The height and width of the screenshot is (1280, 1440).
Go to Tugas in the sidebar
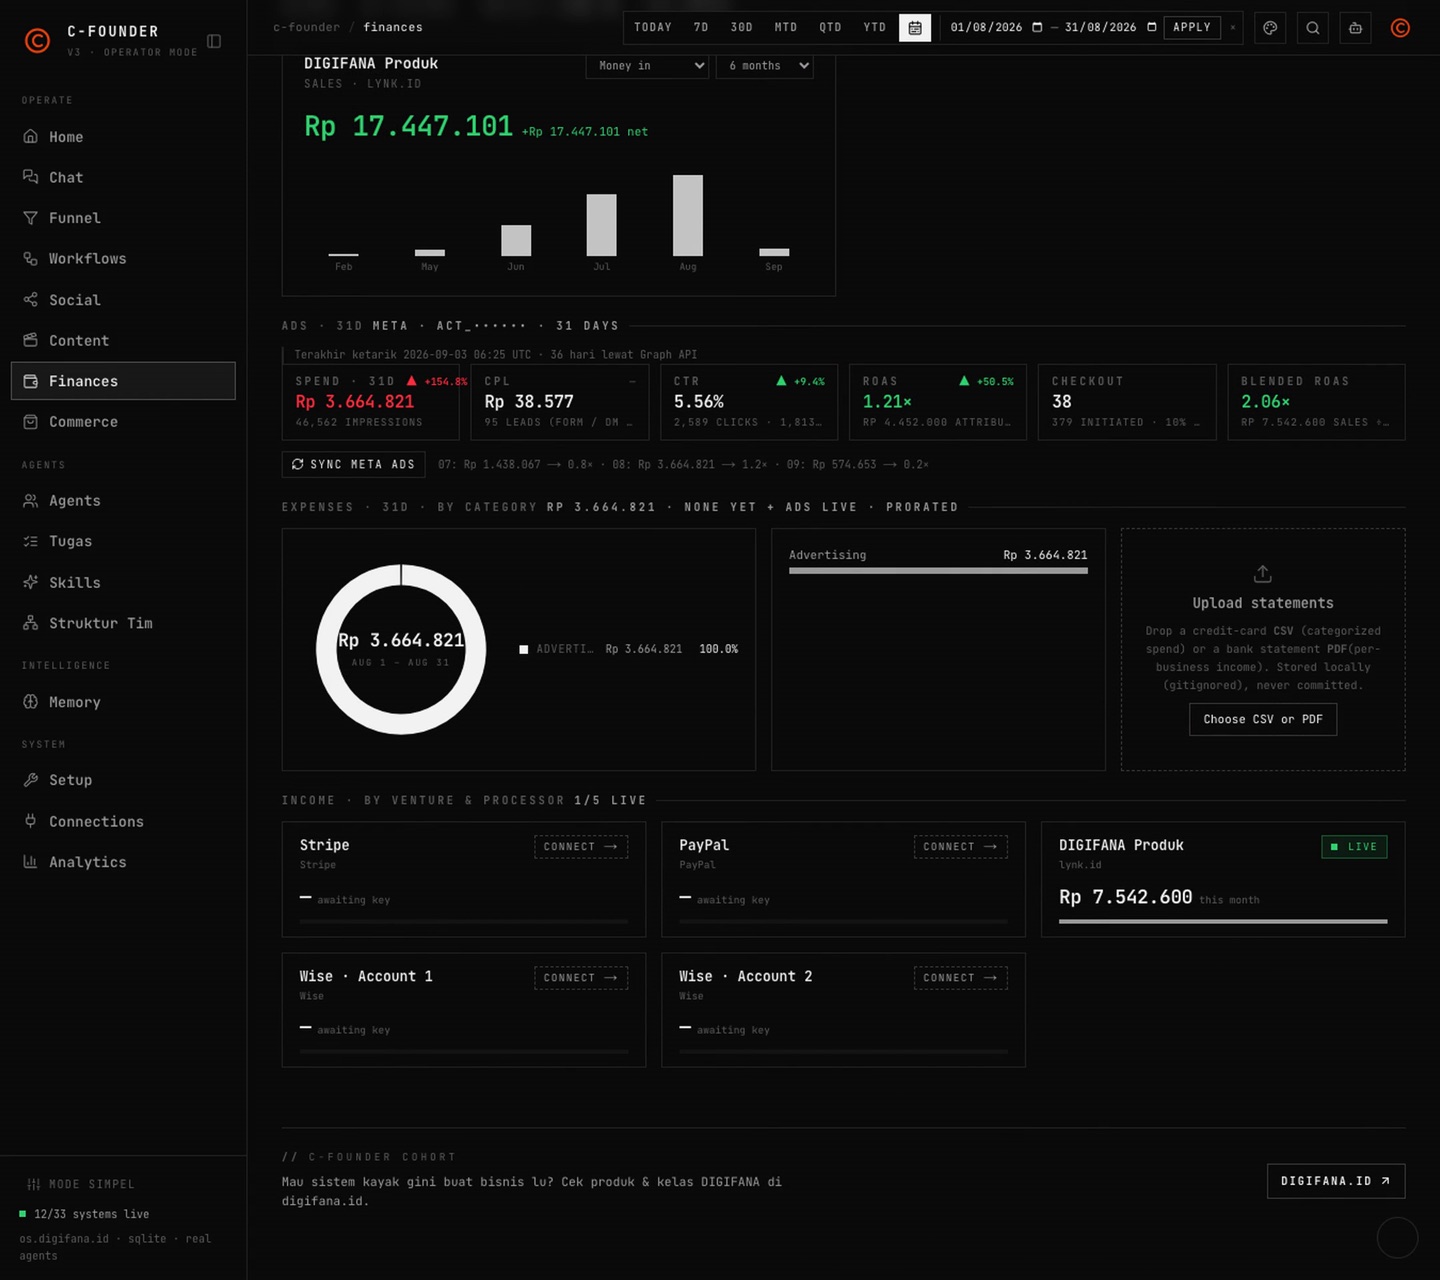pos(123,541)
